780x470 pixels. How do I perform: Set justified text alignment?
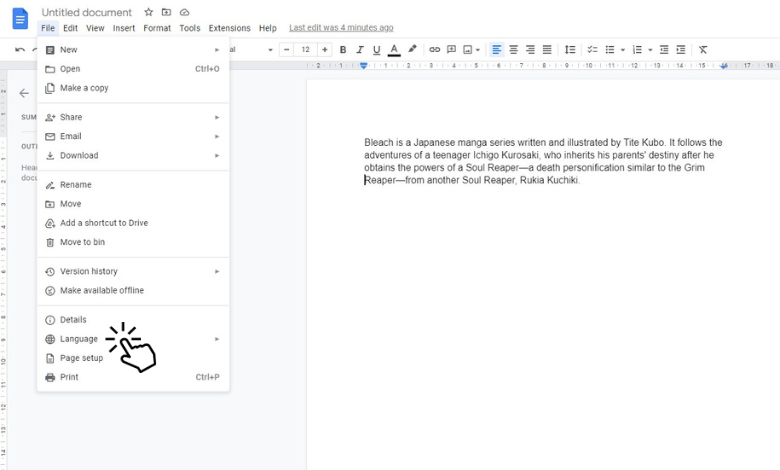(x=547, y=50)
